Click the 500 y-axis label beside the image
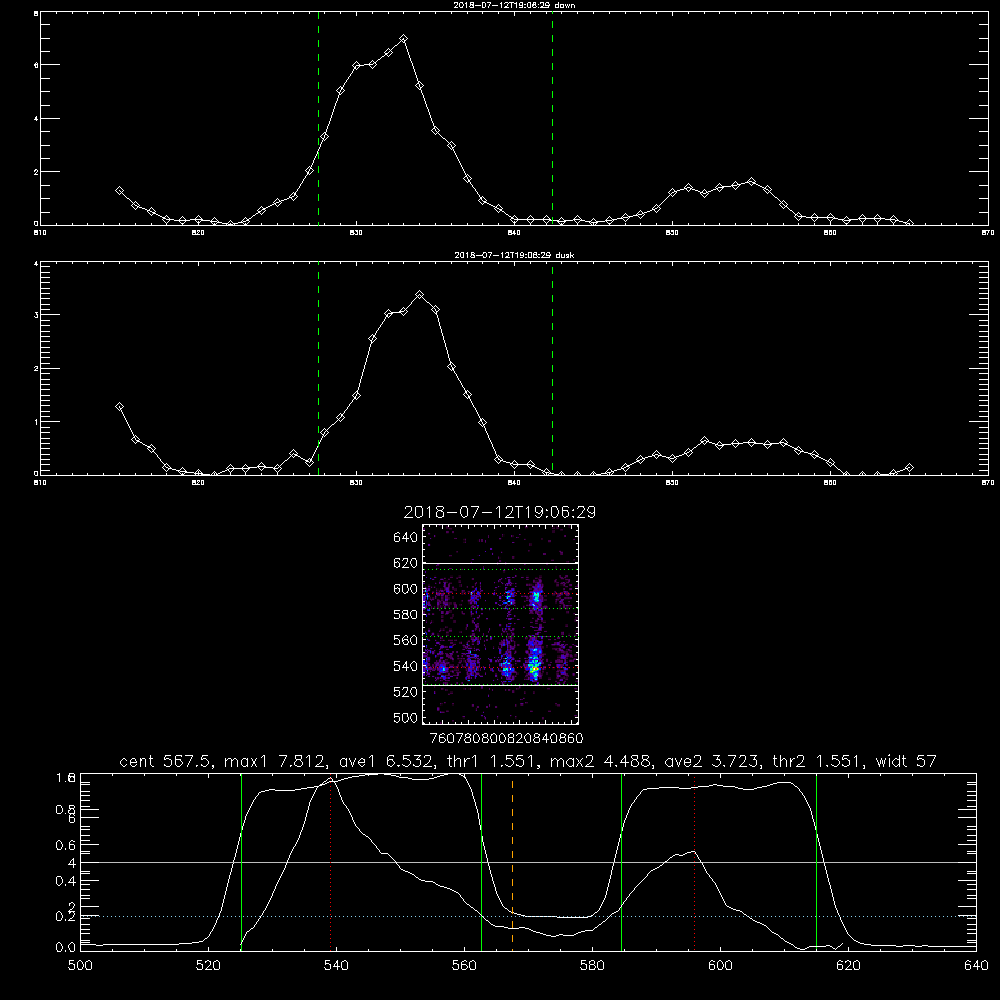 click(x=406, y=717)
